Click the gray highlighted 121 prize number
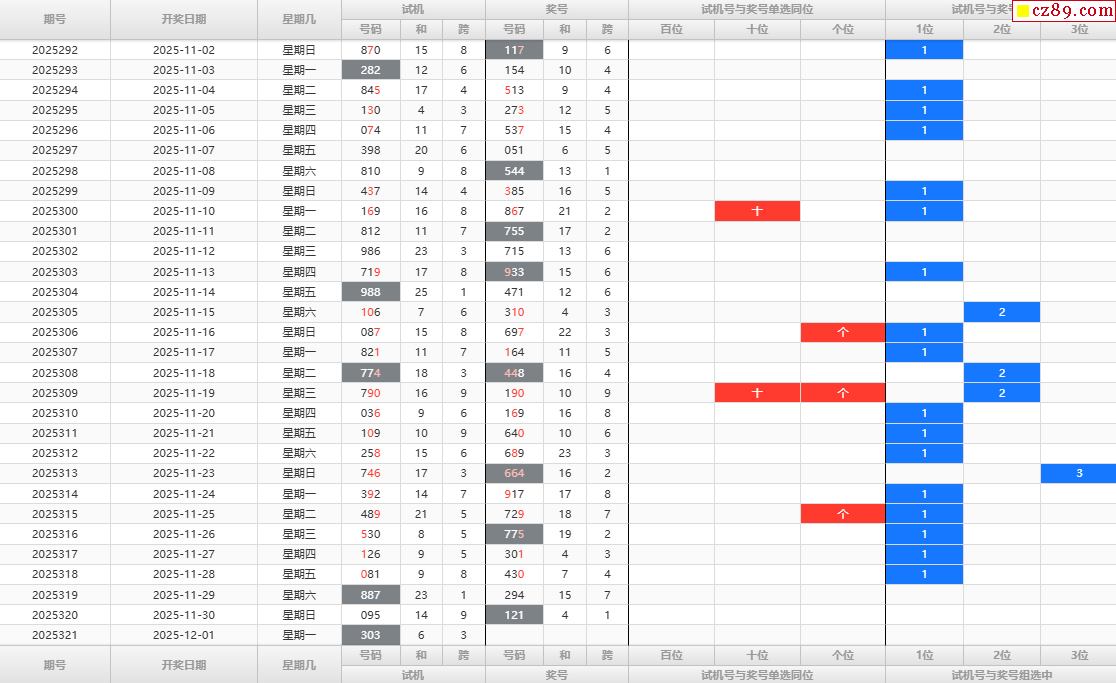 pyautogui.click(x=514, y=615)
